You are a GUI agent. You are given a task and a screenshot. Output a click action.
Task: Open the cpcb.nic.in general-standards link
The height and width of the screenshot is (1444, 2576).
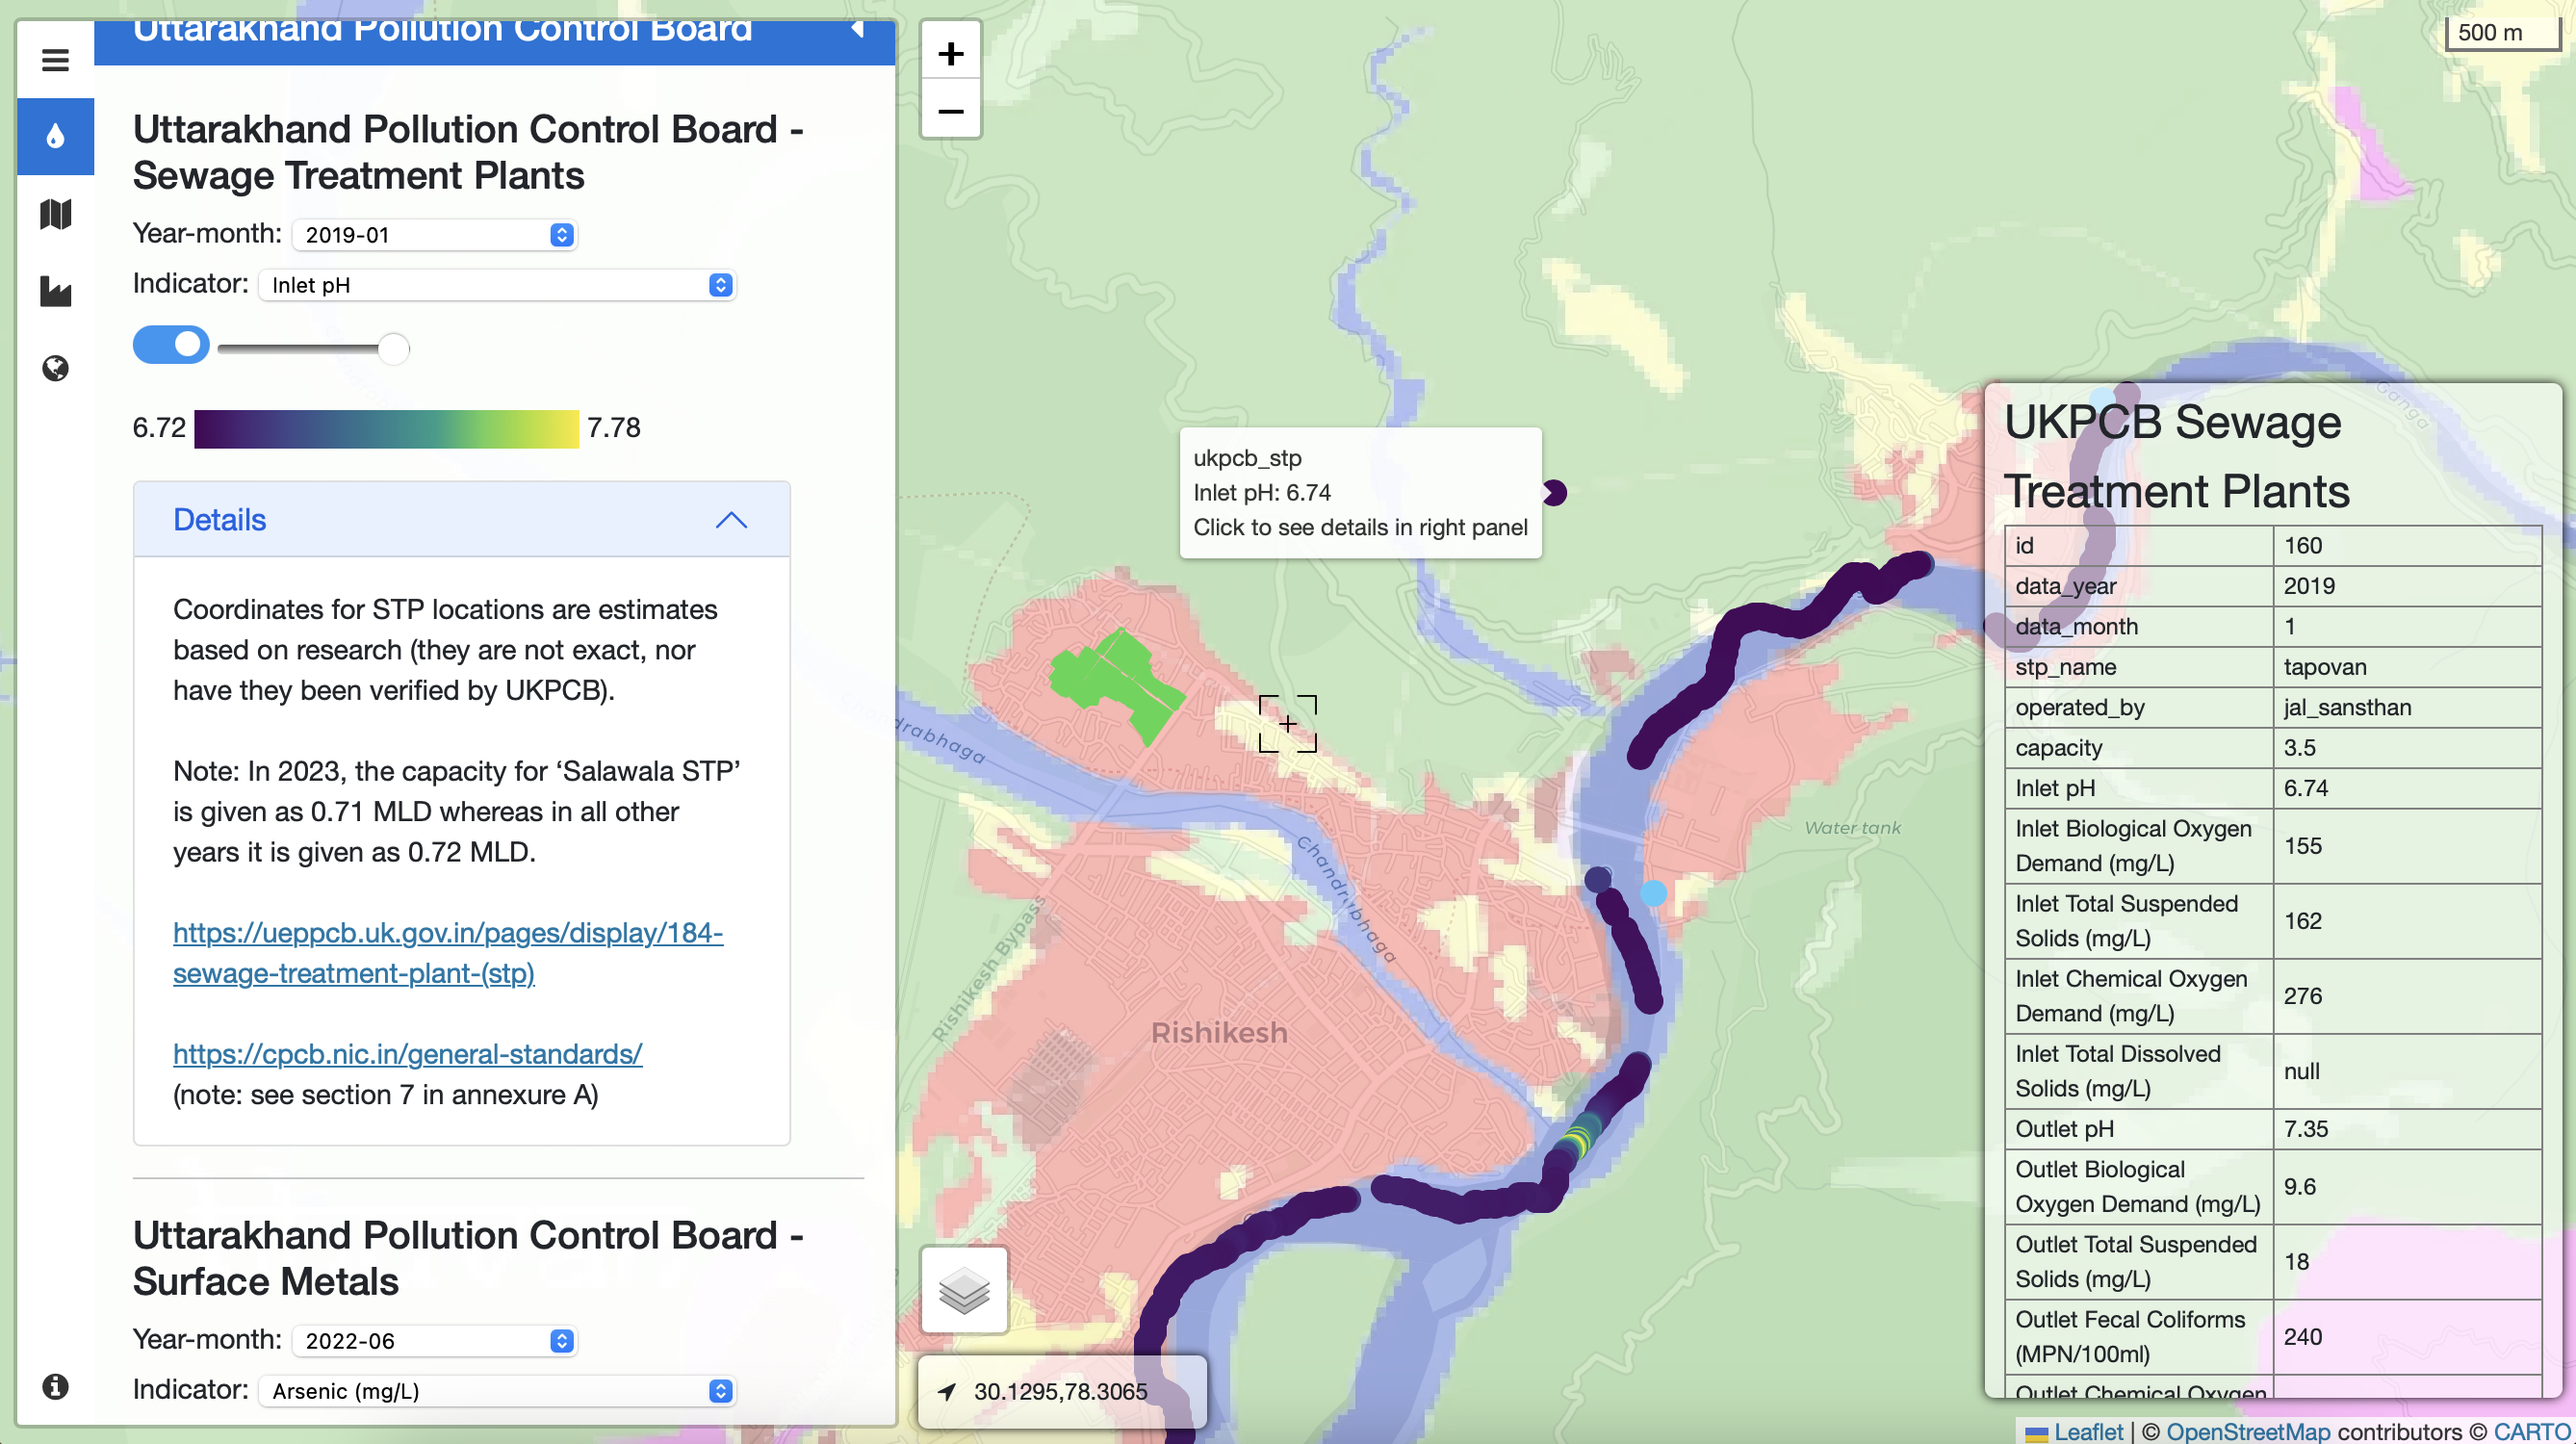(407, 1053)
